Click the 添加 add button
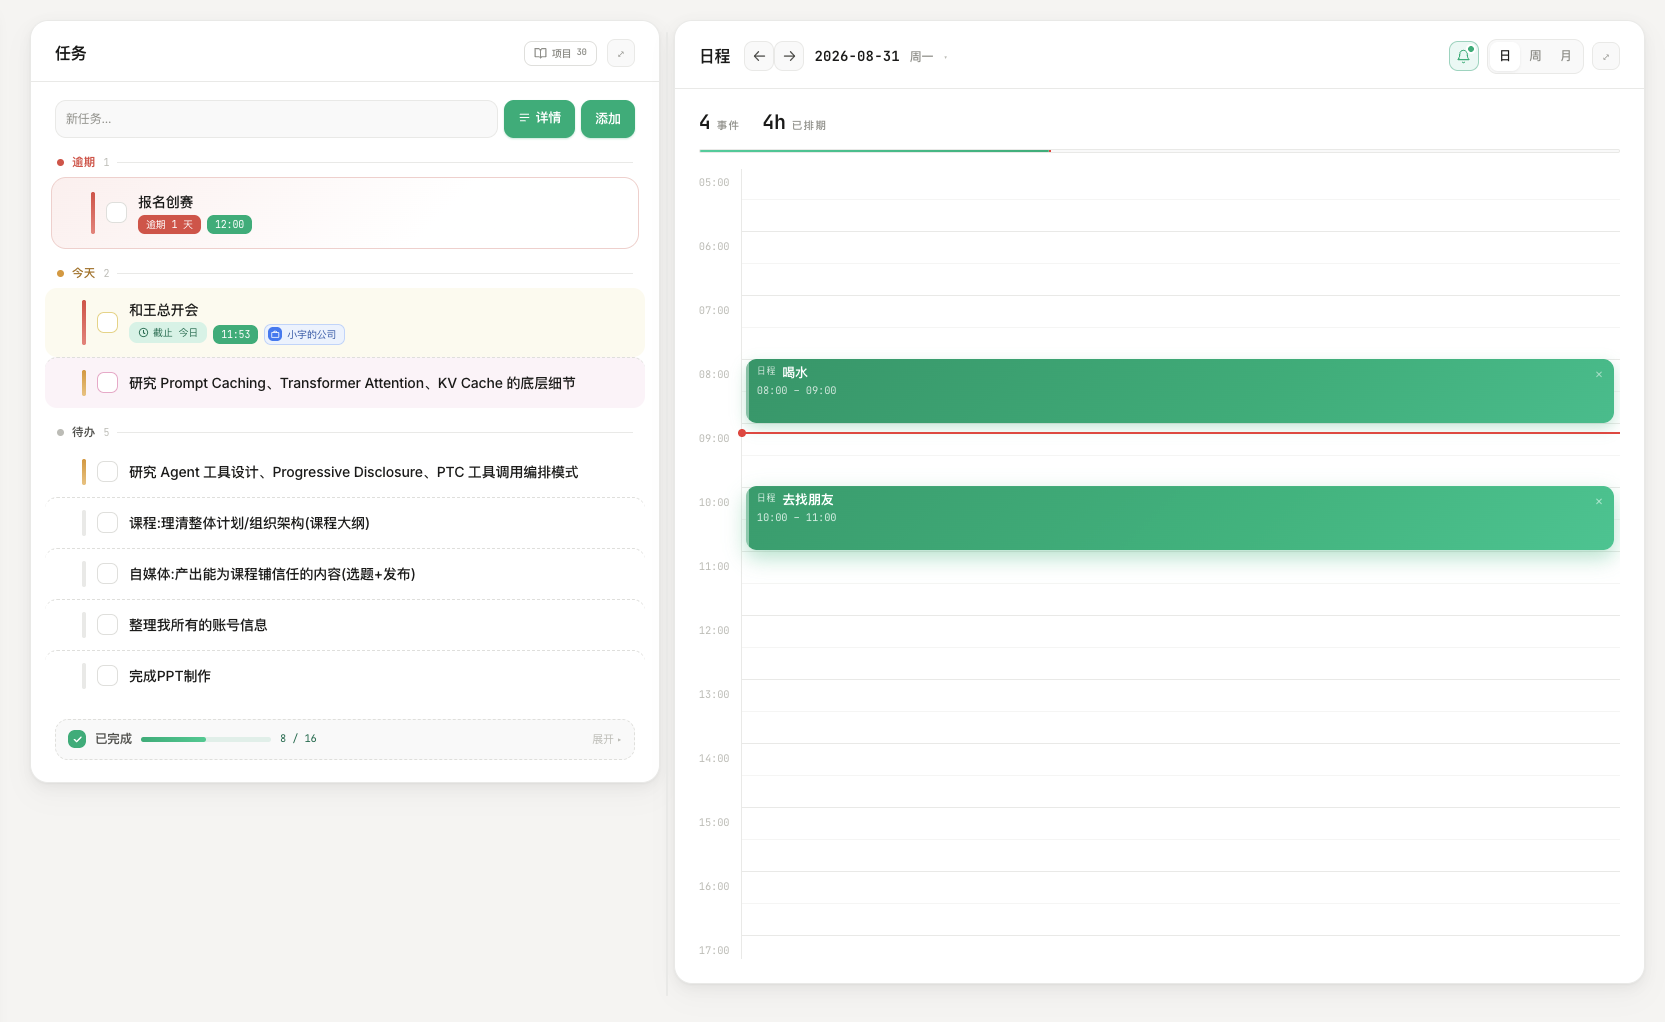 [x=608, y=119]
